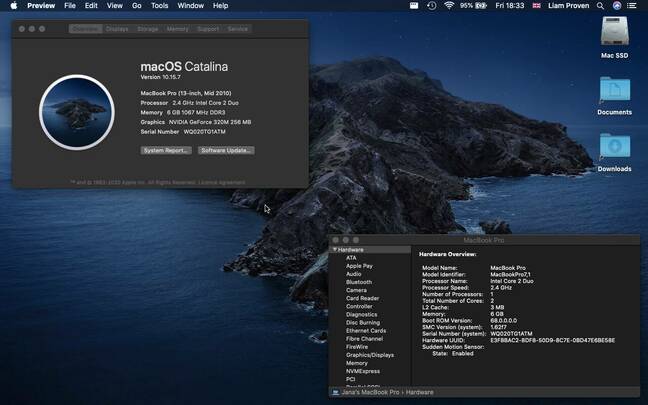Viewport: 648px width, 405px height.
Task: Click NVIDIA GeForce 320M graphics text
Action: 210,122
